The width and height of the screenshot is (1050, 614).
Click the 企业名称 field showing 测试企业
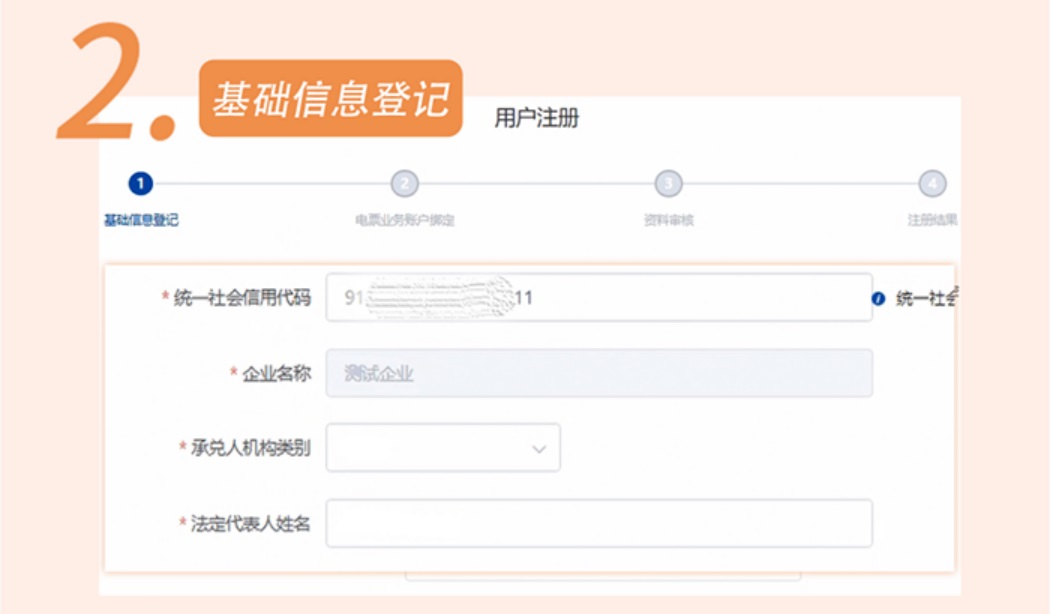599,373
